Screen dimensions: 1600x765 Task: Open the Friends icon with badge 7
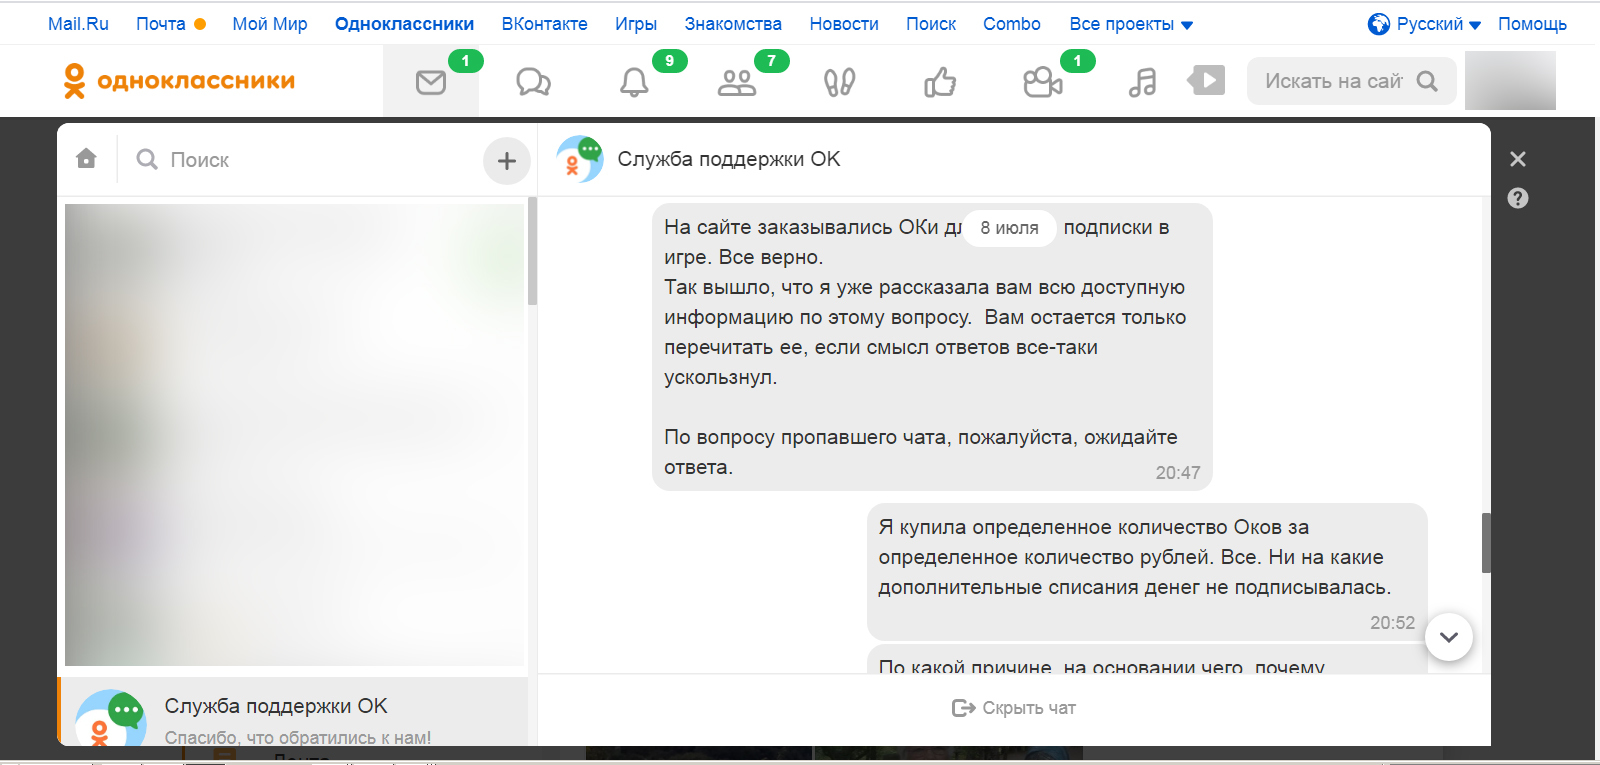click(x=737, y=82)
